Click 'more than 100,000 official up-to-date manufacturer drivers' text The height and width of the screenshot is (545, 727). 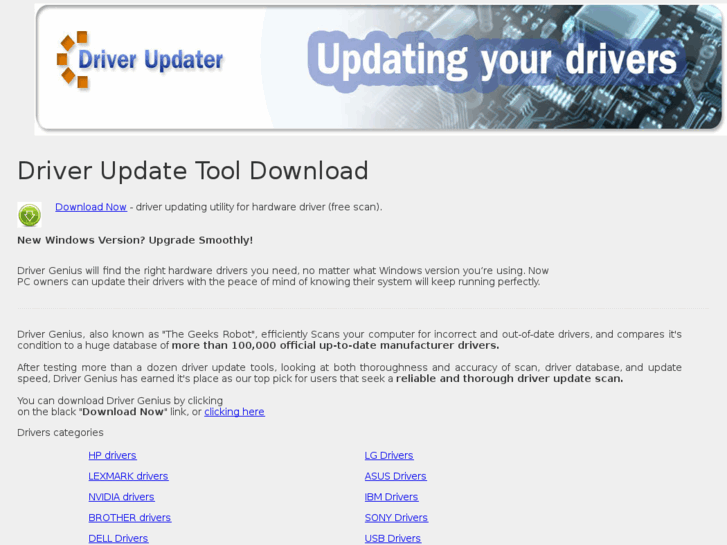pos(335,346)
